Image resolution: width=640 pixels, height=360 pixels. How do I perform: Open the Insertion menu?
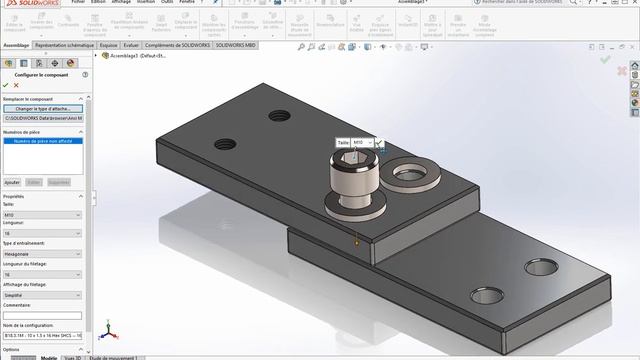click(146, 2)
